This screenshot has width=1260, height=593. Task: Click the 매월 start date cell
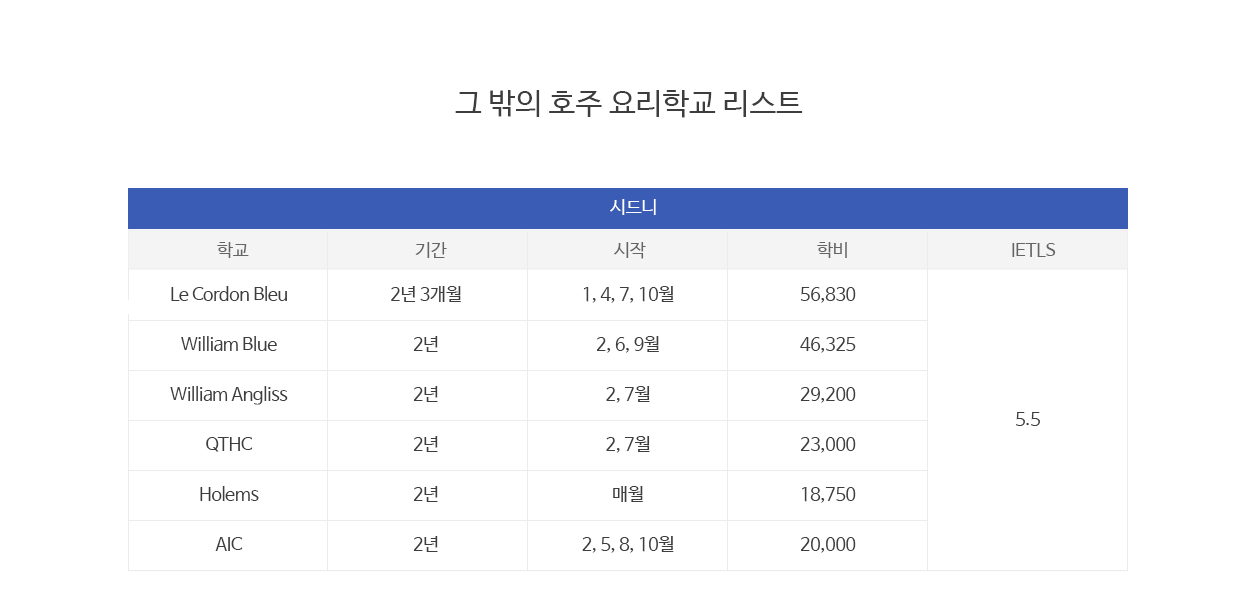[628, 495]
